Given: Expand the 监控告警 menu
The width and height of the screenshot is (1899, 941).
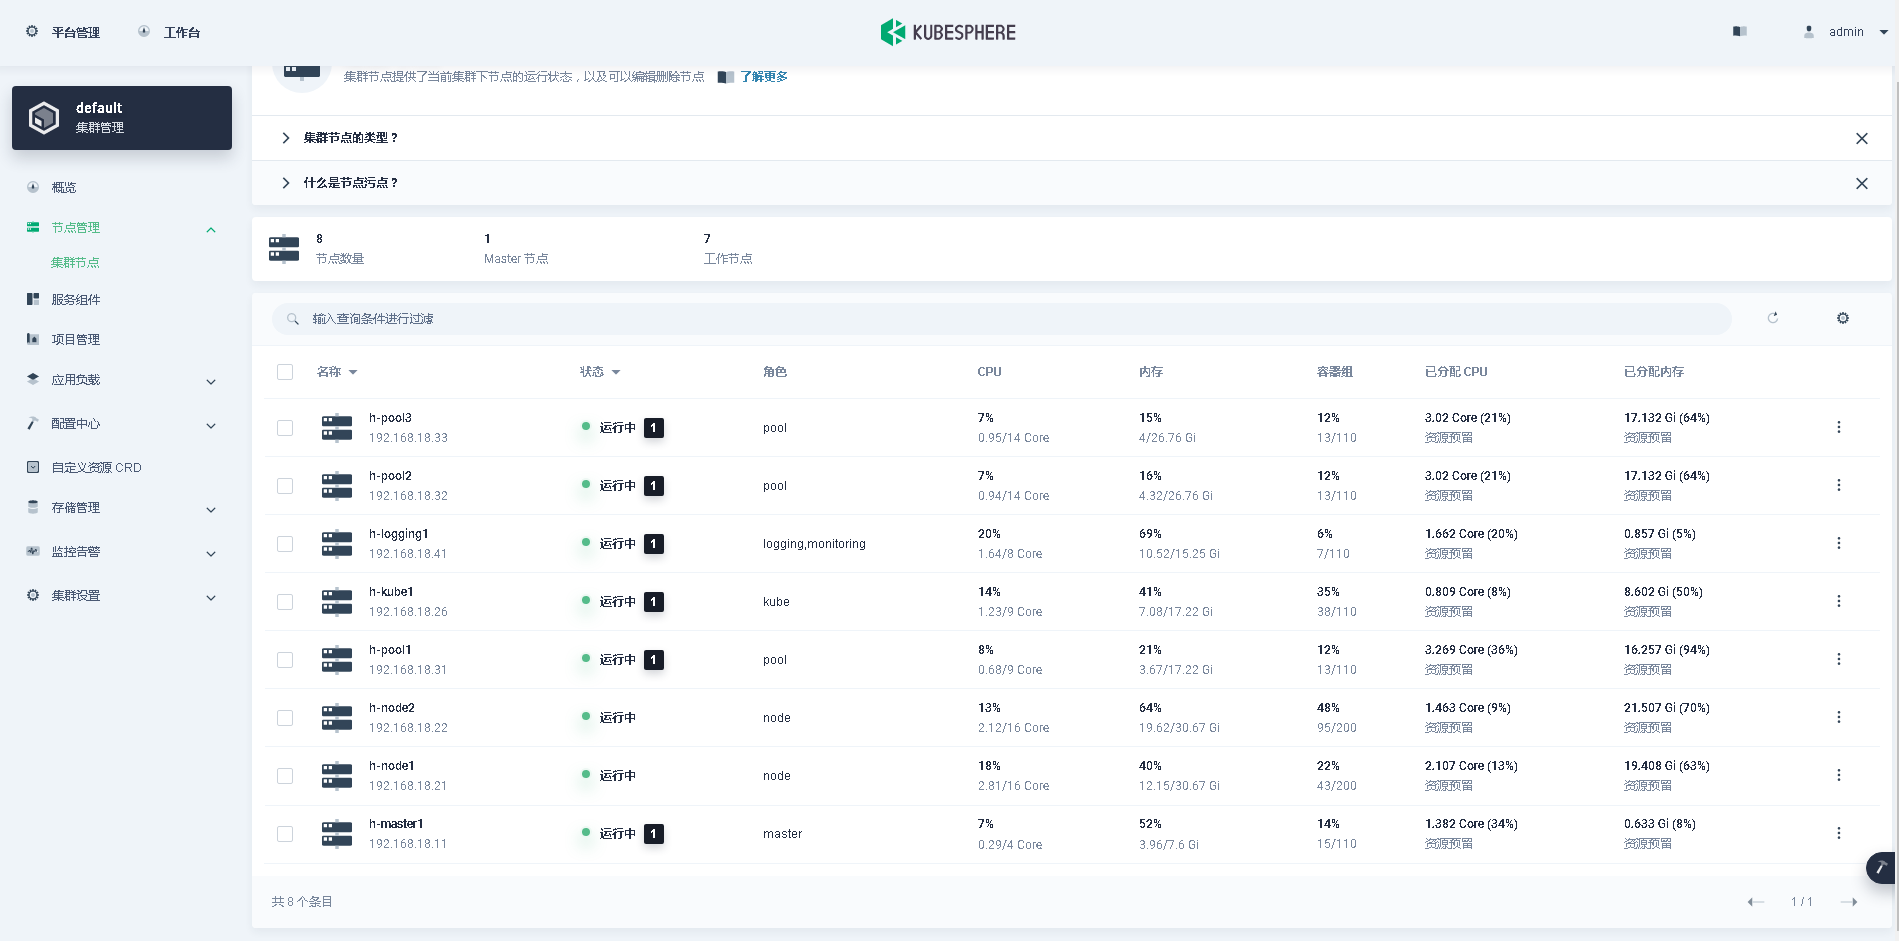Looking at the screenshot, I should pyautogui.click(x=211, y=553).
